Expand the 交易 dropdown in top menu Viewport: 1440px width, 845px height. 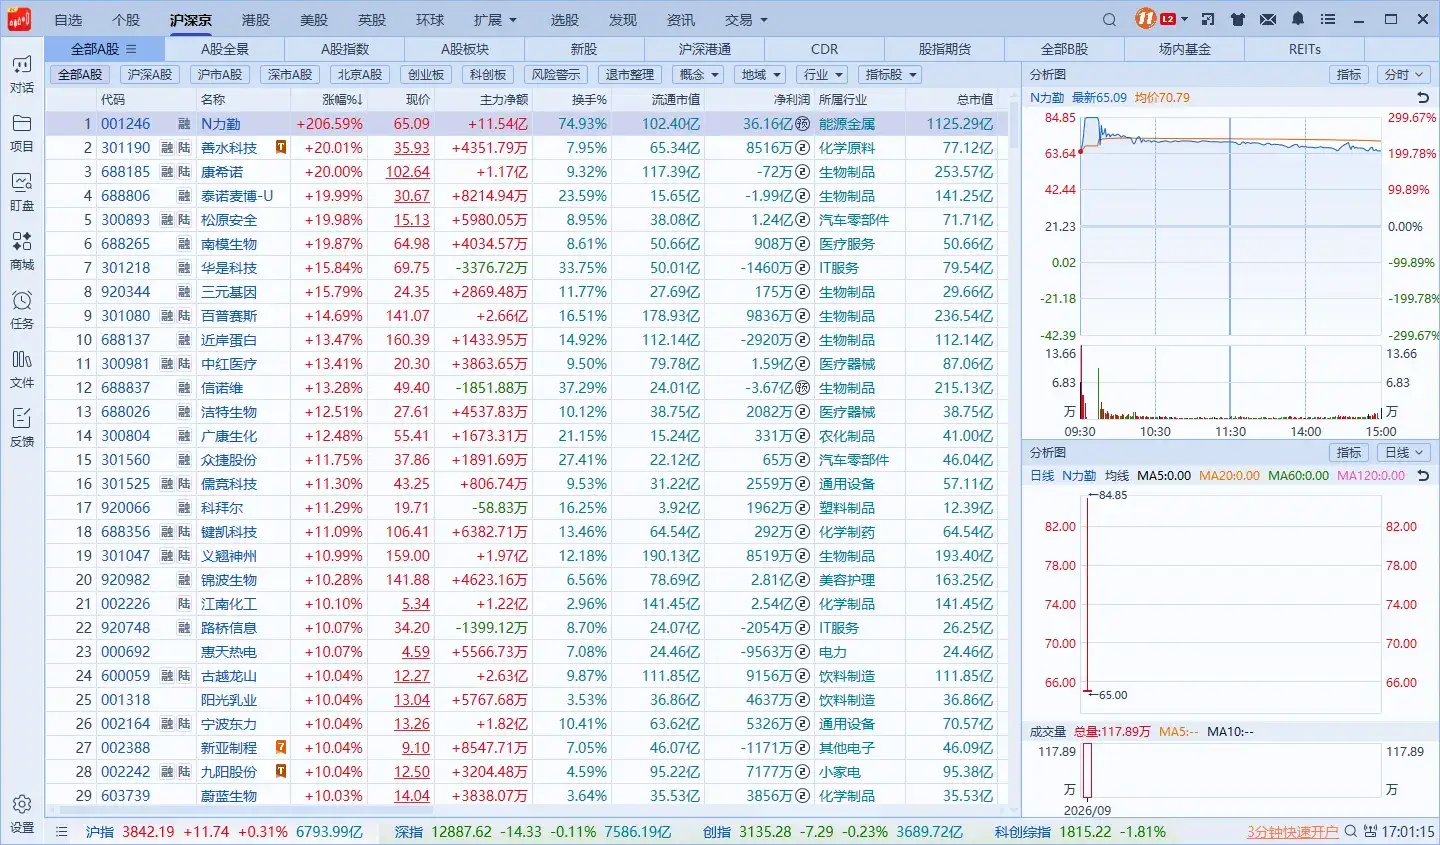746,20
